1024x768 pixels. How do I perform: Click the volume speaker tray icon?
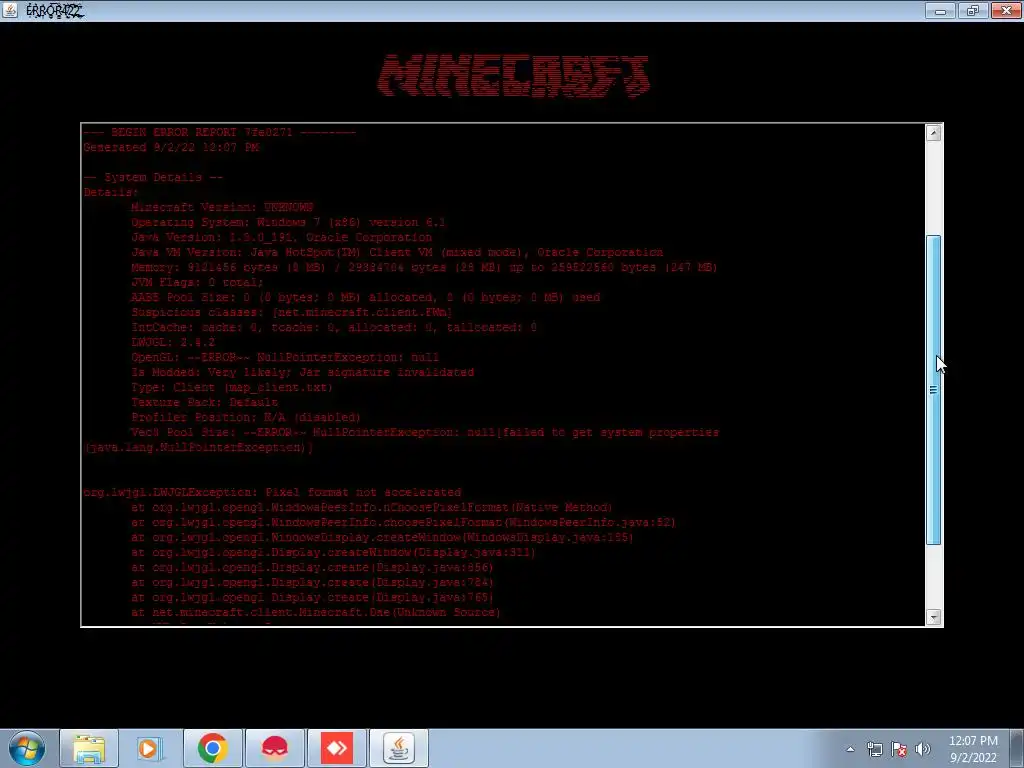click(922, 749)
